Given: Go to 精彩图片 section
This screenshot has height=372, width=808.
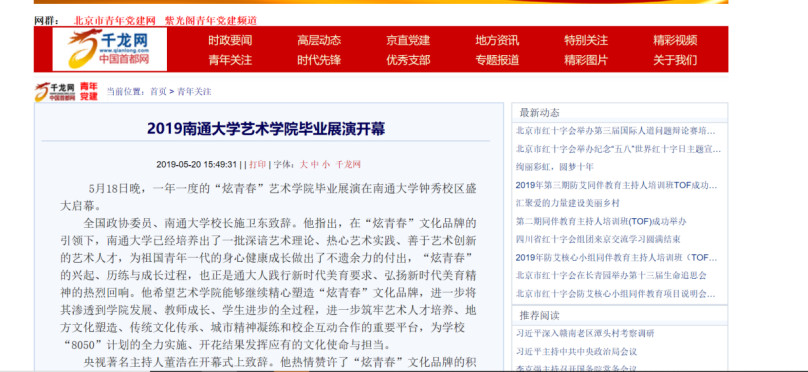Looking at the screenshot, I should pos(586,60).
